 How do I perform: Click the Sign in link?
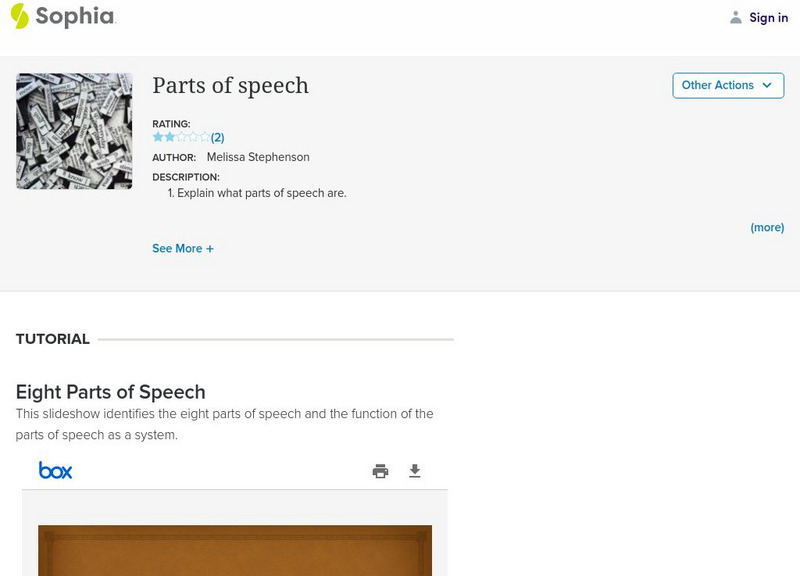[768, 17]
